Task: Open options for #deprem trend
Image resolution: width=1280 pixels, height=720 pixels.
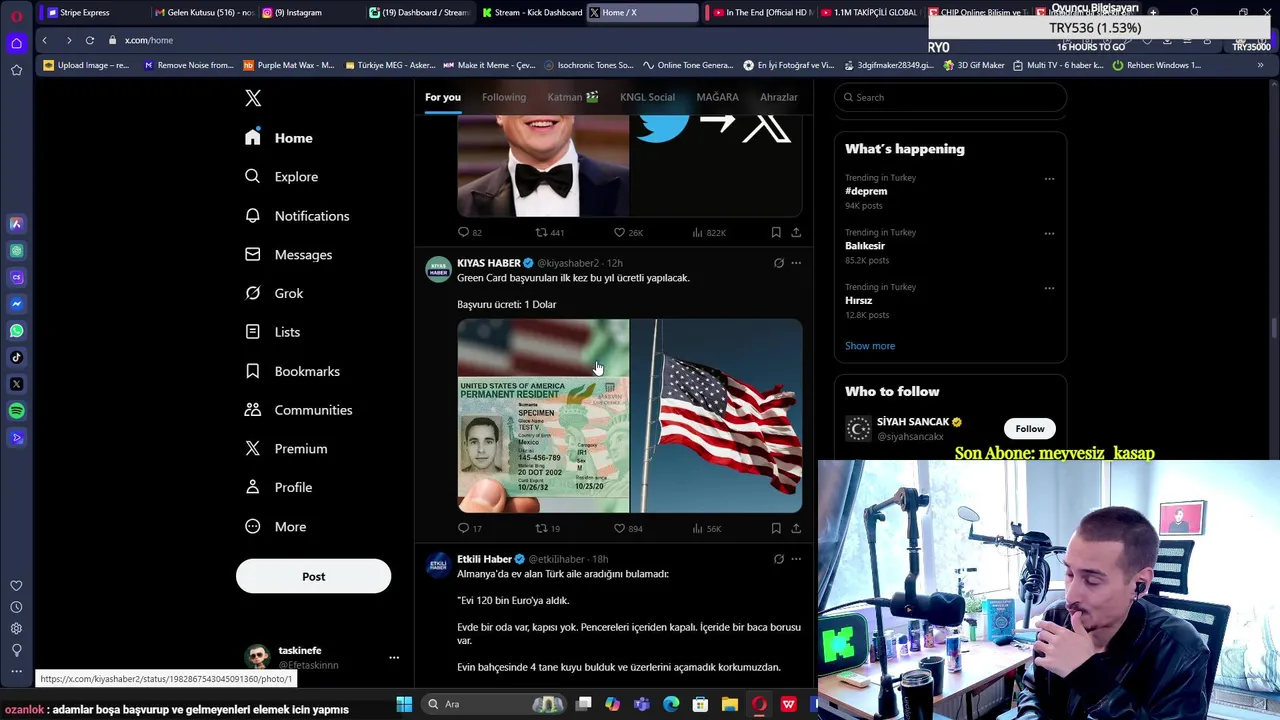Action: tap(1049, 179)
